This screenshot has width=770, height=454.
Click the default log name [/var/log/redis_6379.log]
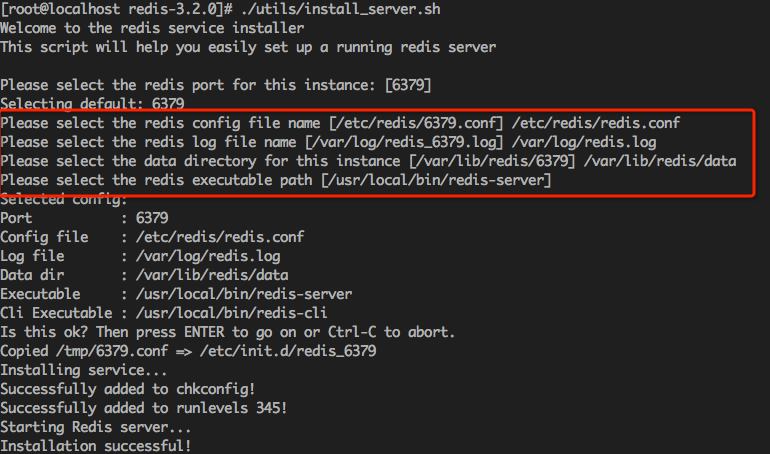point(404,142)
